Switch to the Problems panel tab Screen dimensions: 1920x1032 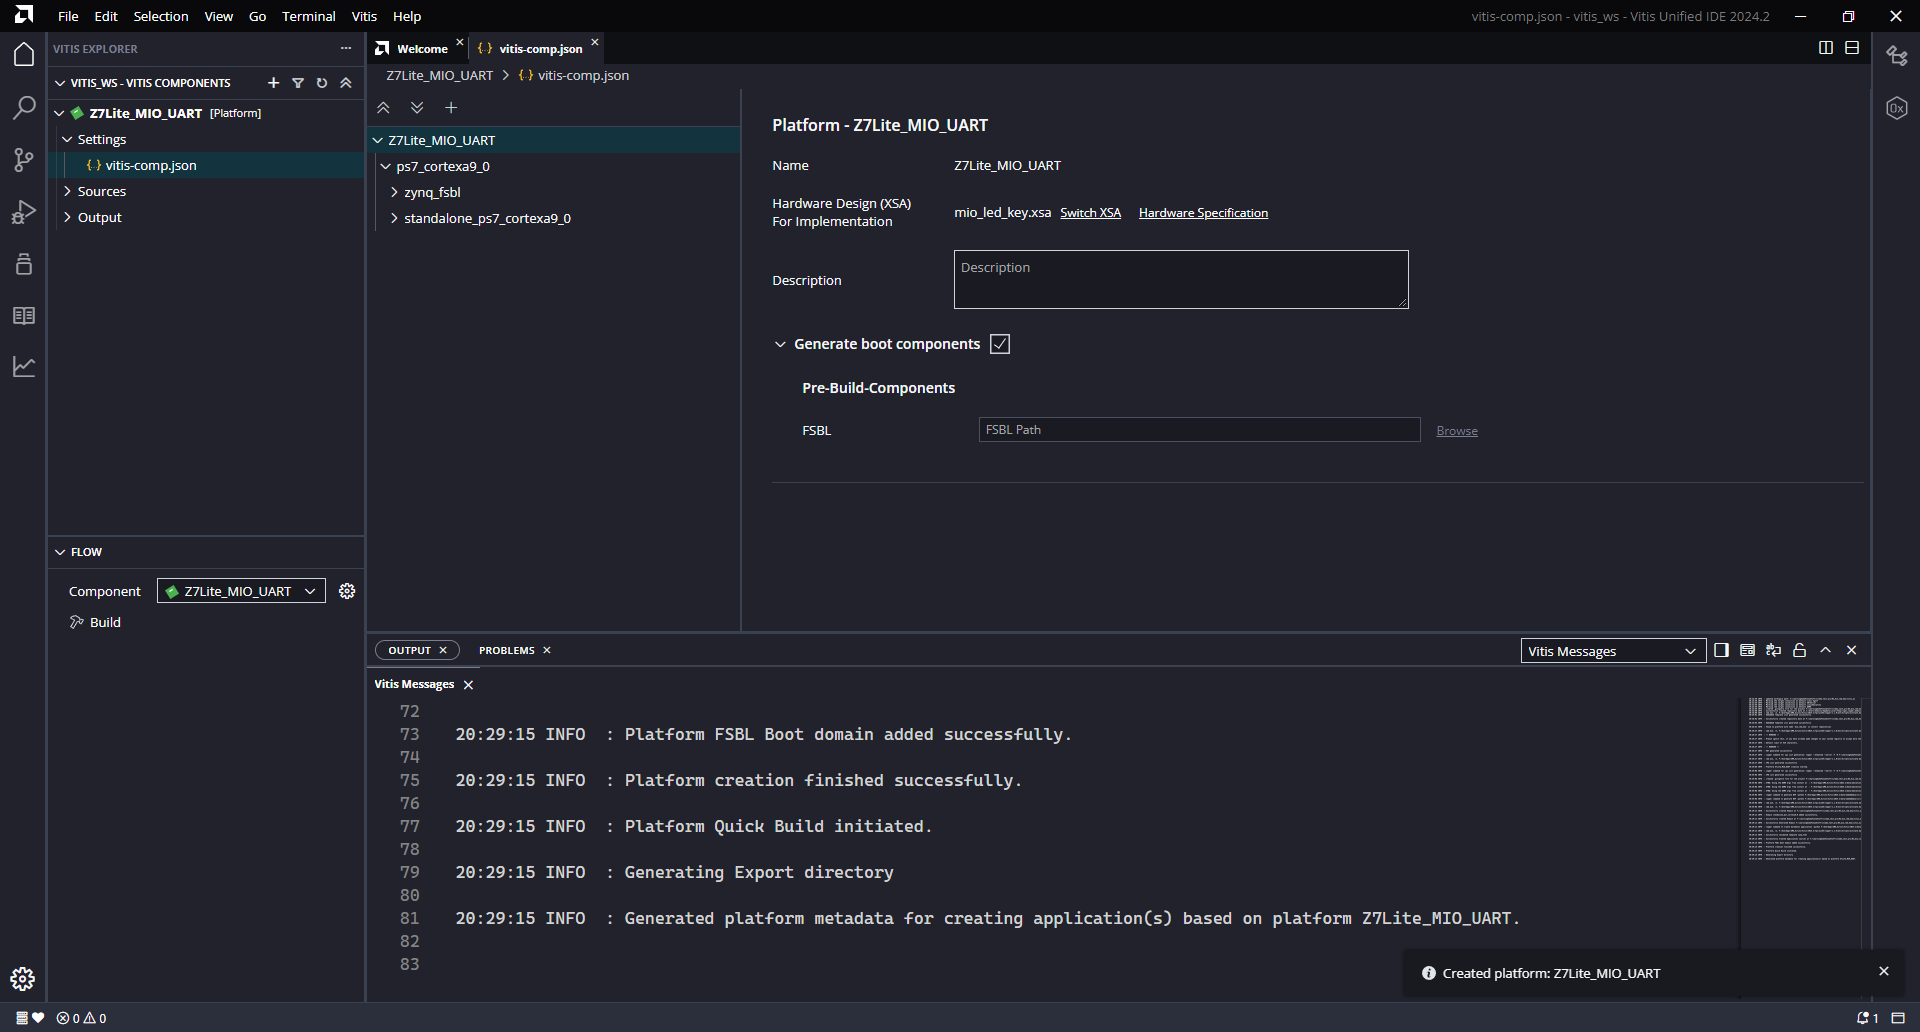(507, 650)
